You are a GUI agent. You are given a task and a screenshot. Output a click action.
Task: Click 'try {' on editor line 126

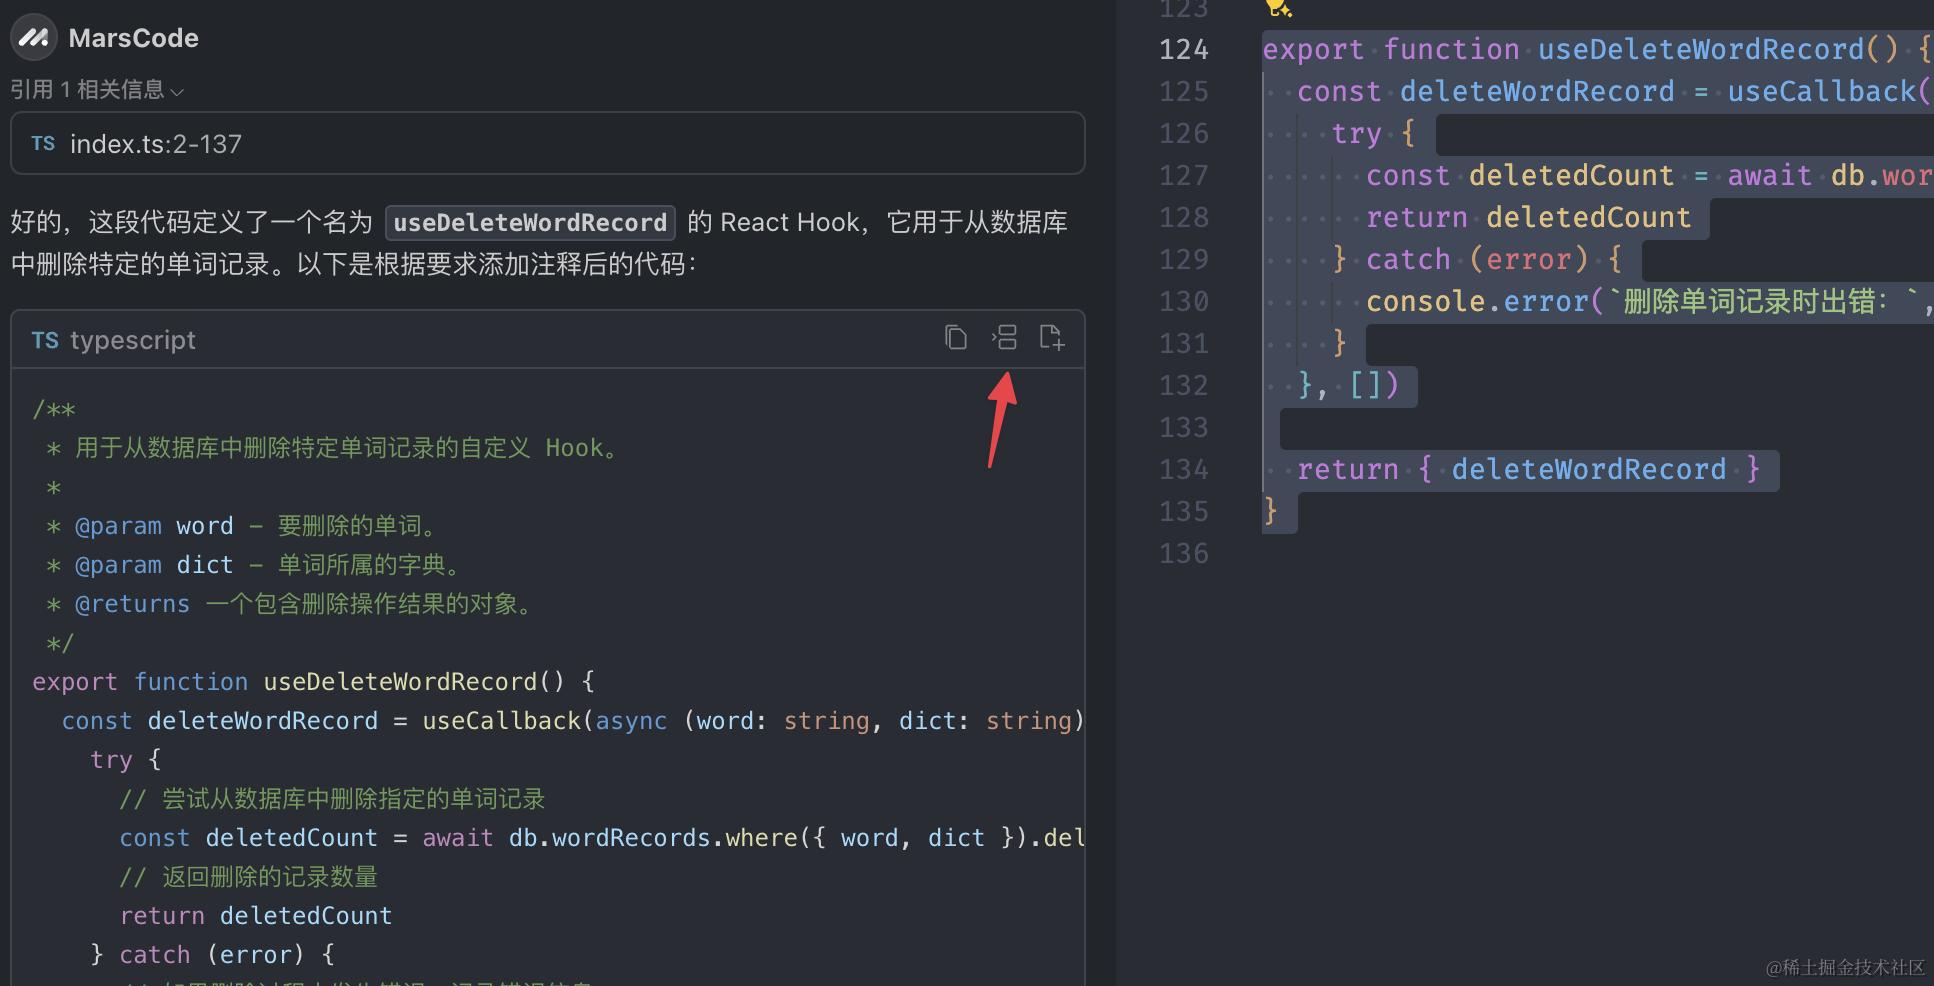1373,133
